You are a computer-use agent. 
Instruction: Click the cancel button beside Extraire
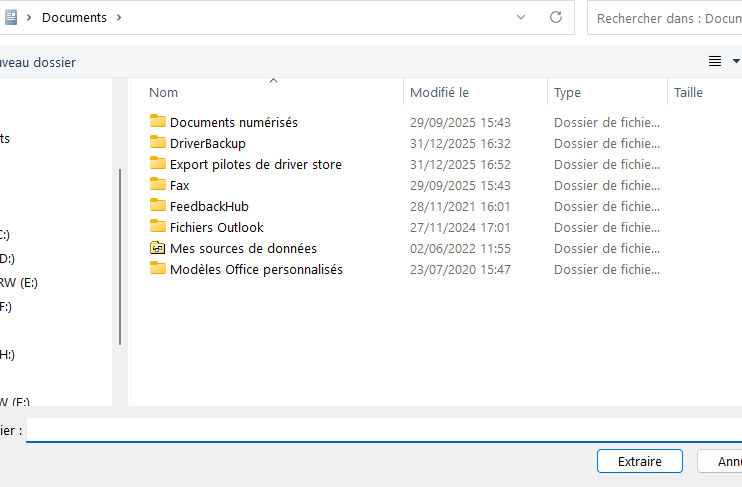pos(720,461)
